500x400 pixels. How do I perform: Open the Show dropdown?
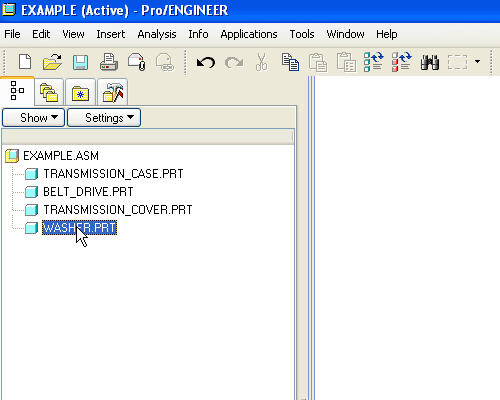pyautogui.click(x=33, y=118)
